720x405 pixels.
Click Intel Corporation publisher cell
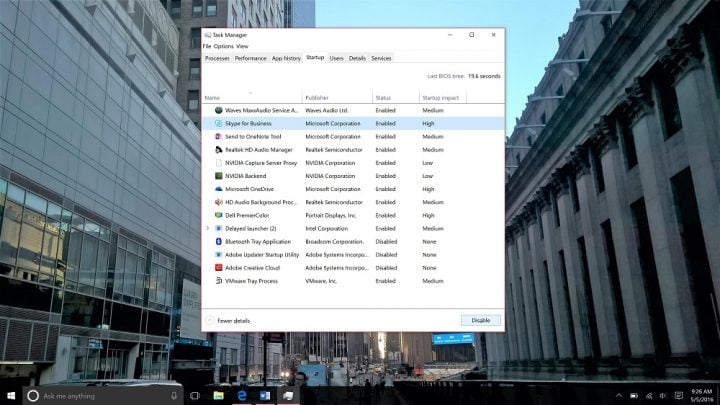[326, 228]
